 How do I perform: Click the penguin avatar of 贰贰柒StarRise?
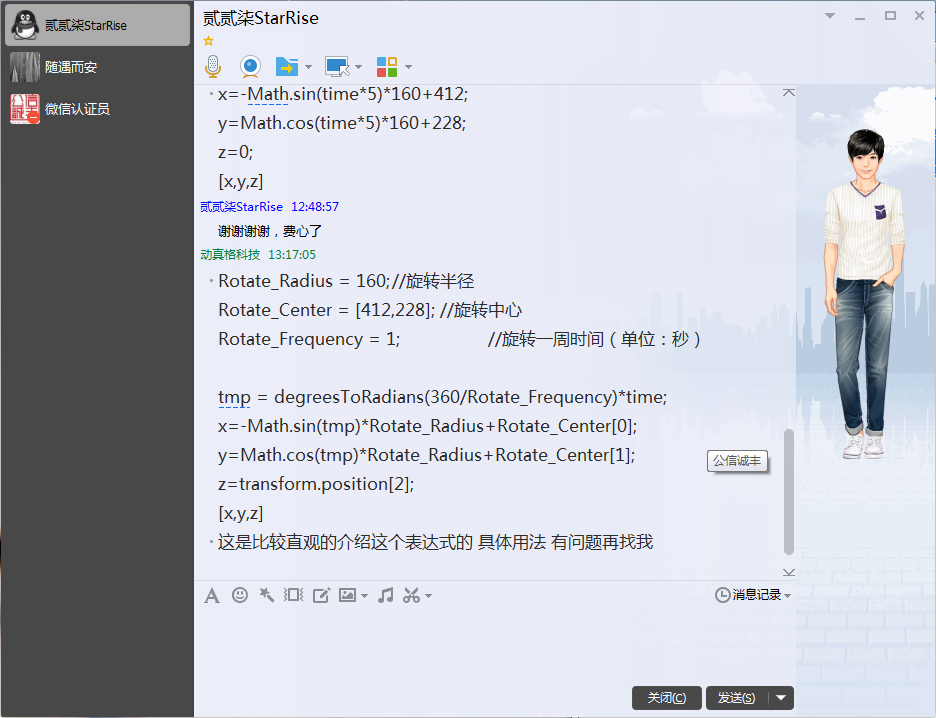25,25
